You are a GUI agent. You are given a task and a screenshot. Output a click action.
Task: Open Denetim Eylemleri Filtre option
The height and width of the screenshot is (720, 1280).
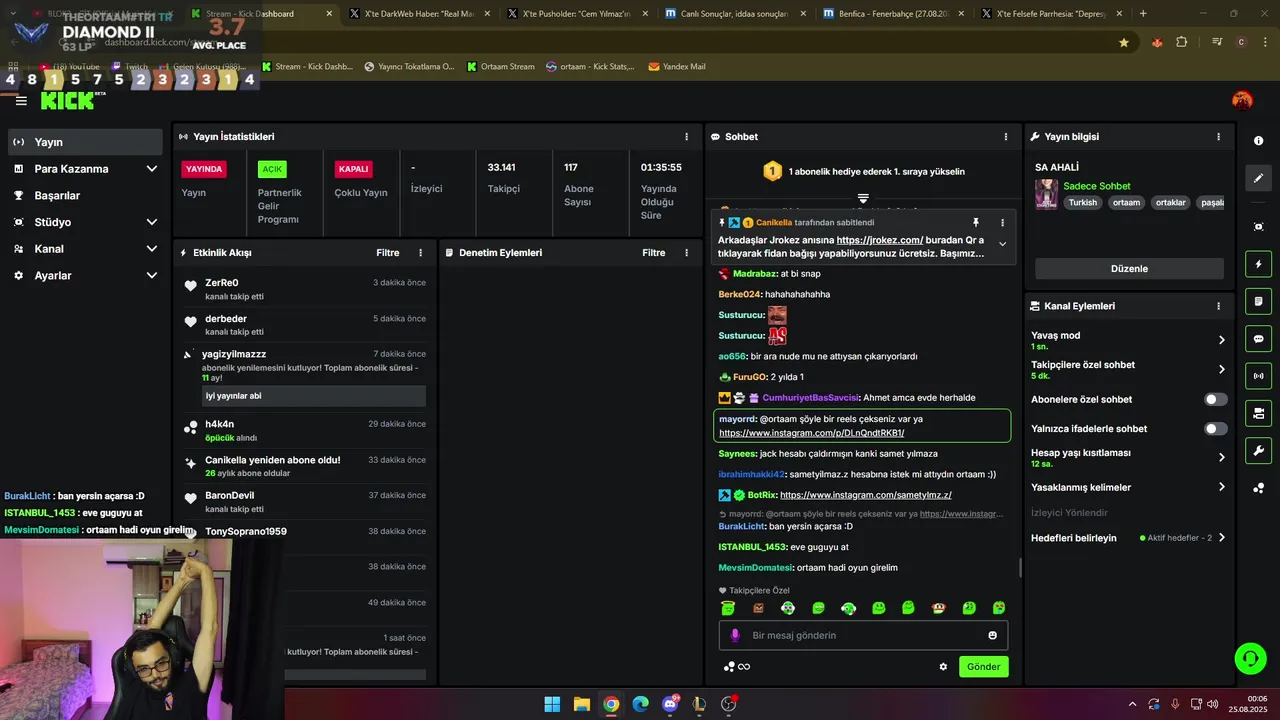[653, 253]
